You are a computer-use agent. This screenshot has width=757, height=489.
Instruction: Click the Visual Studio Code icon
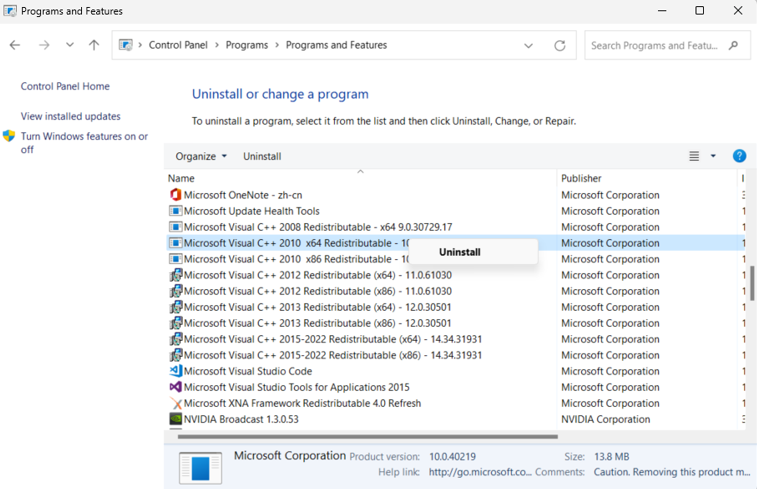click(176, 371)
